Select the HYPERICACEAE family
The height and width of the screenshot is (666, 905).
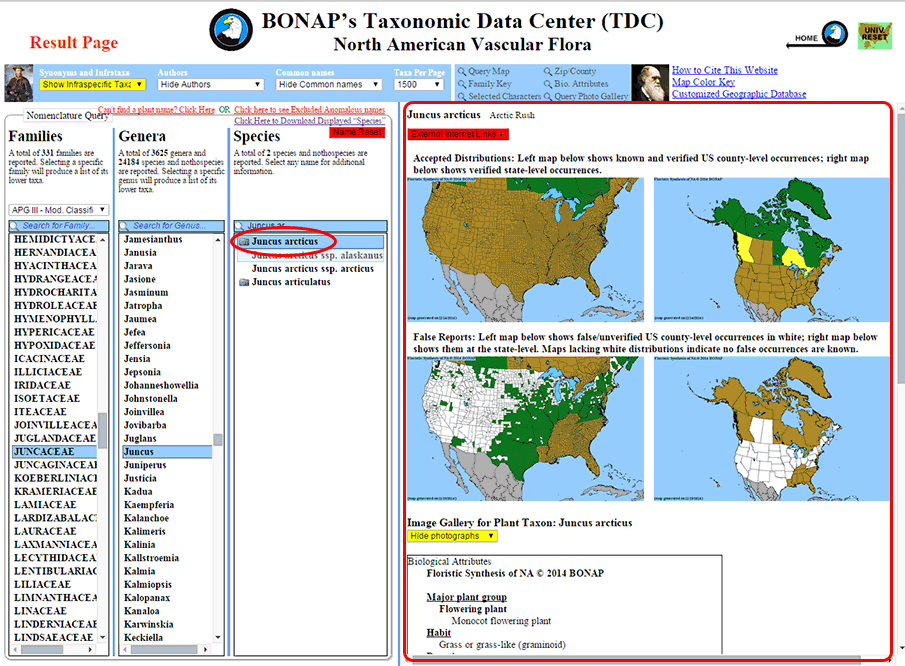click(54, 332)
